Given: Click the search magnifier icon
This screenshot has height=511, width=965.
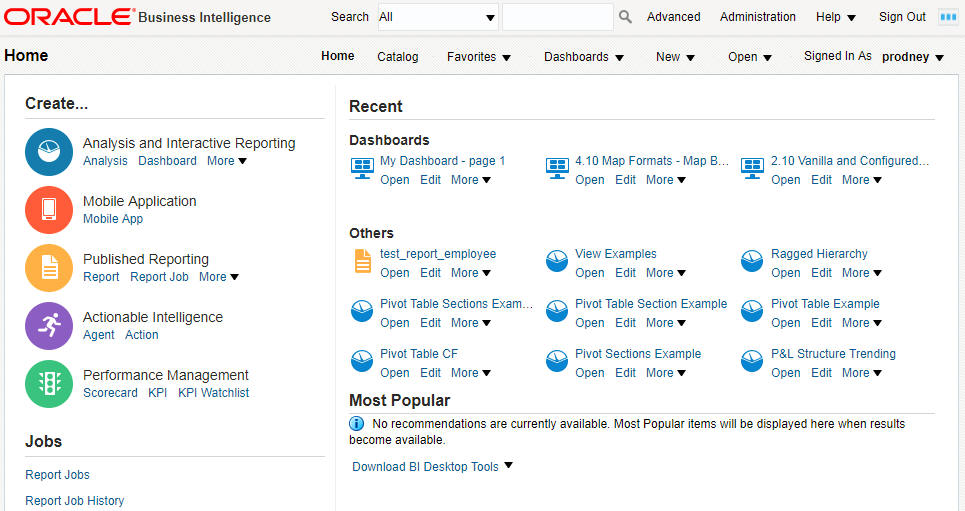Looking at the screenshot, I should [x=625, y=17].
